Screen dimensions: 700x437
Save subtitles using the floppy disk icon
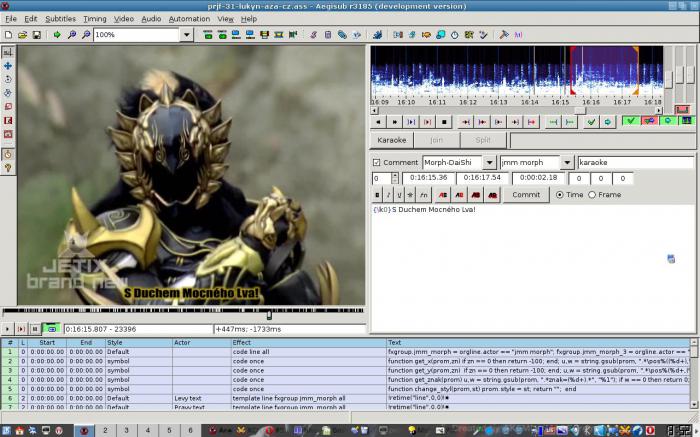37,34
